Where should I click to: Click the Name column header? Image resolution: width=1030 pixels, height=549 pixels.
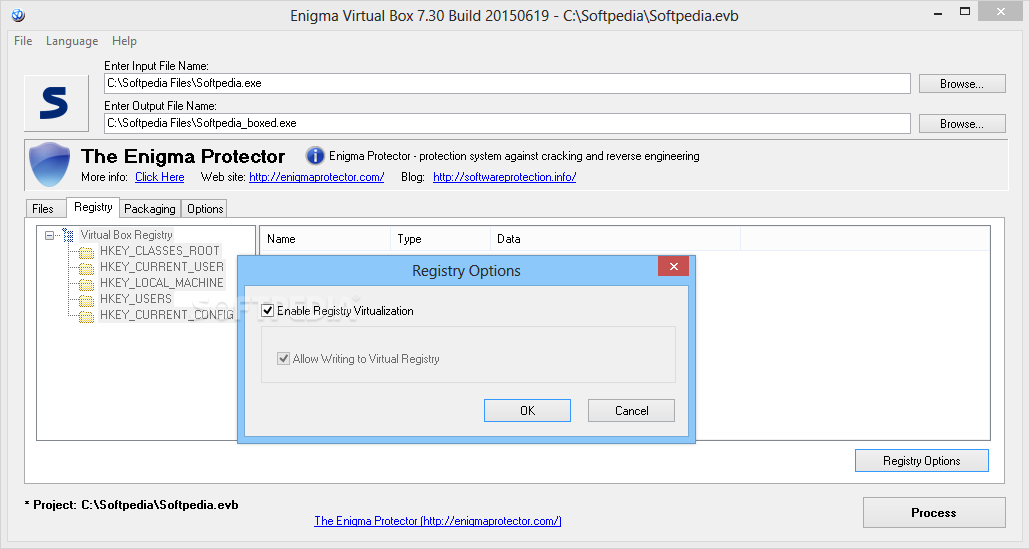click(325, 239)
